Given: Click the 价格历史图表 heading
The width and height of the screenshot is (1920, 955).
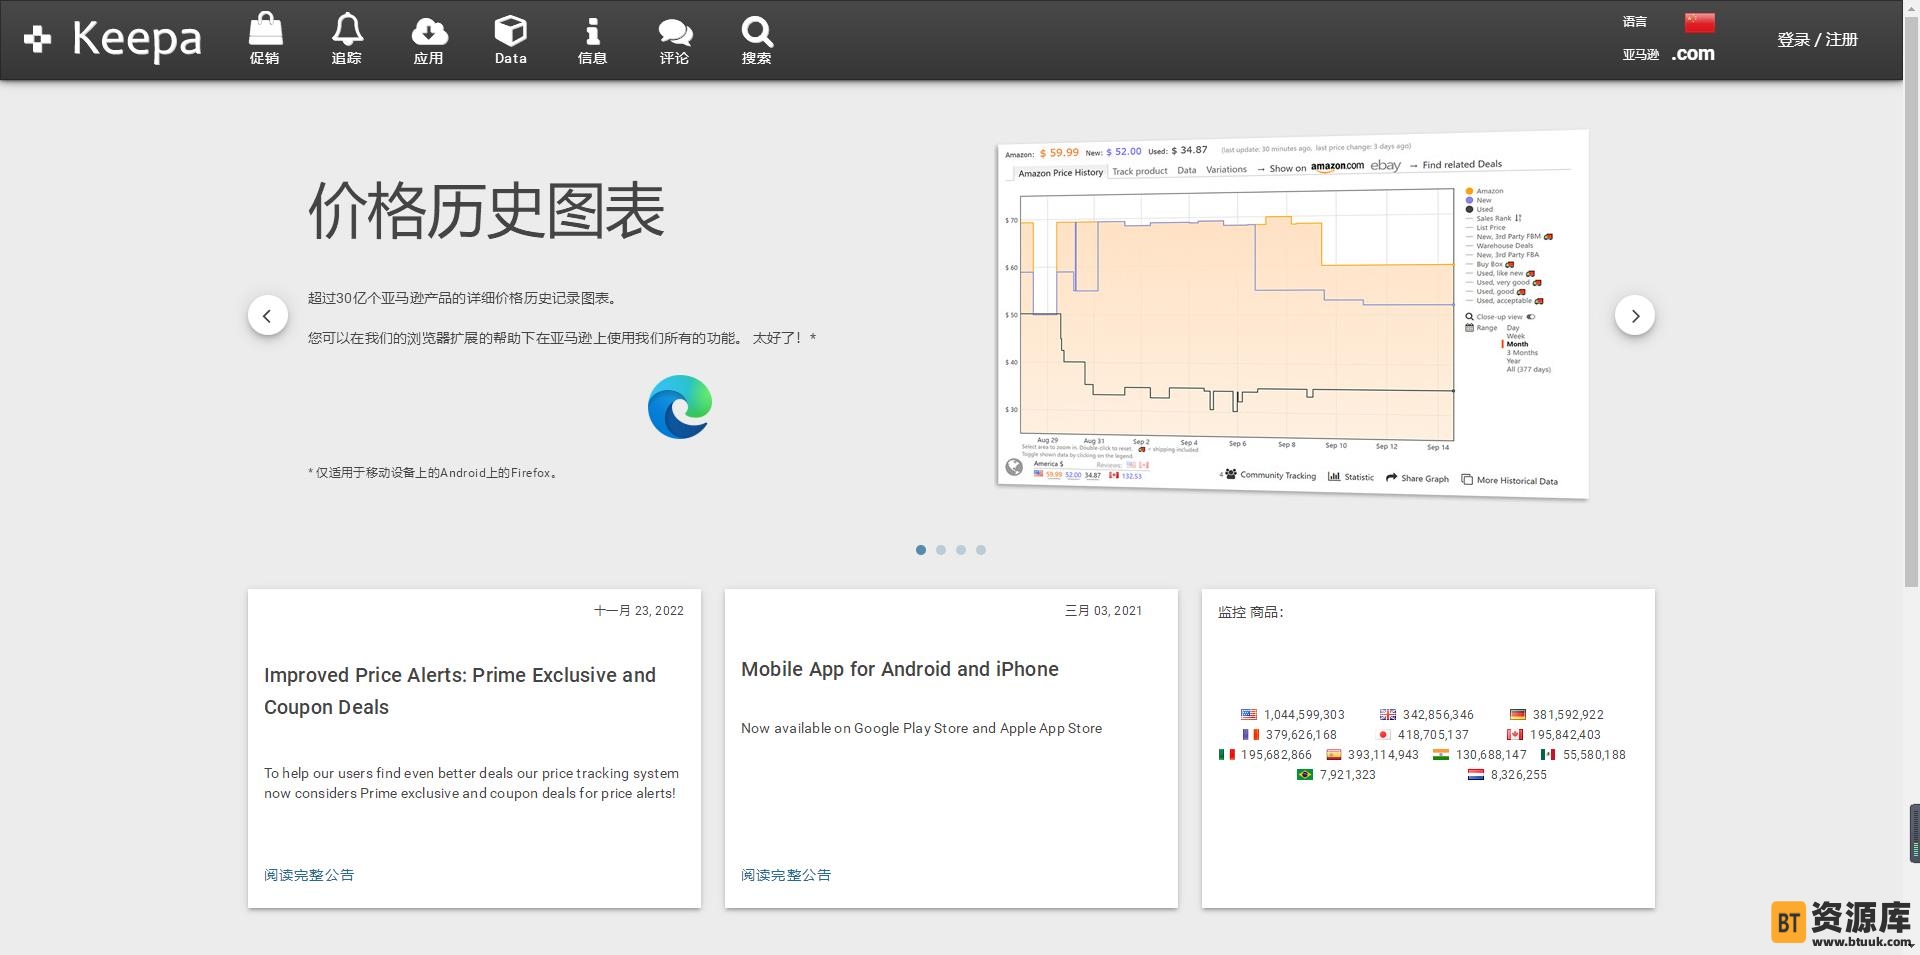Looking at the screenshot, I should tap(486, 211).
